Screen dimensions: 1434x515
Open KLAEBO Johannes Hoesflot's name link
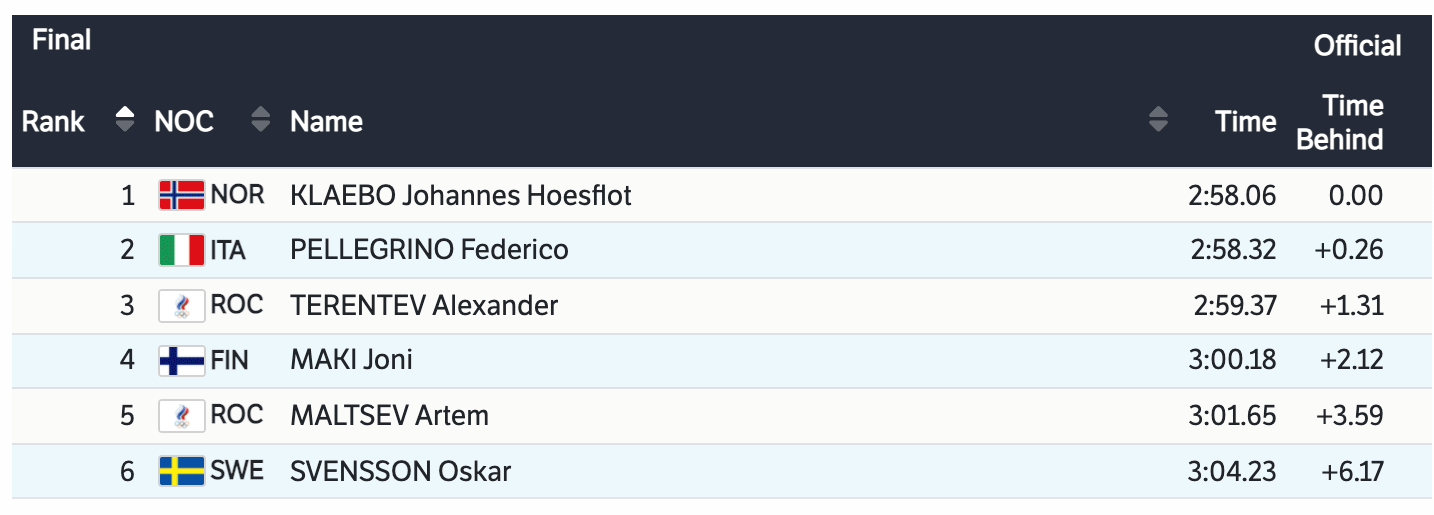click(460, 195)
